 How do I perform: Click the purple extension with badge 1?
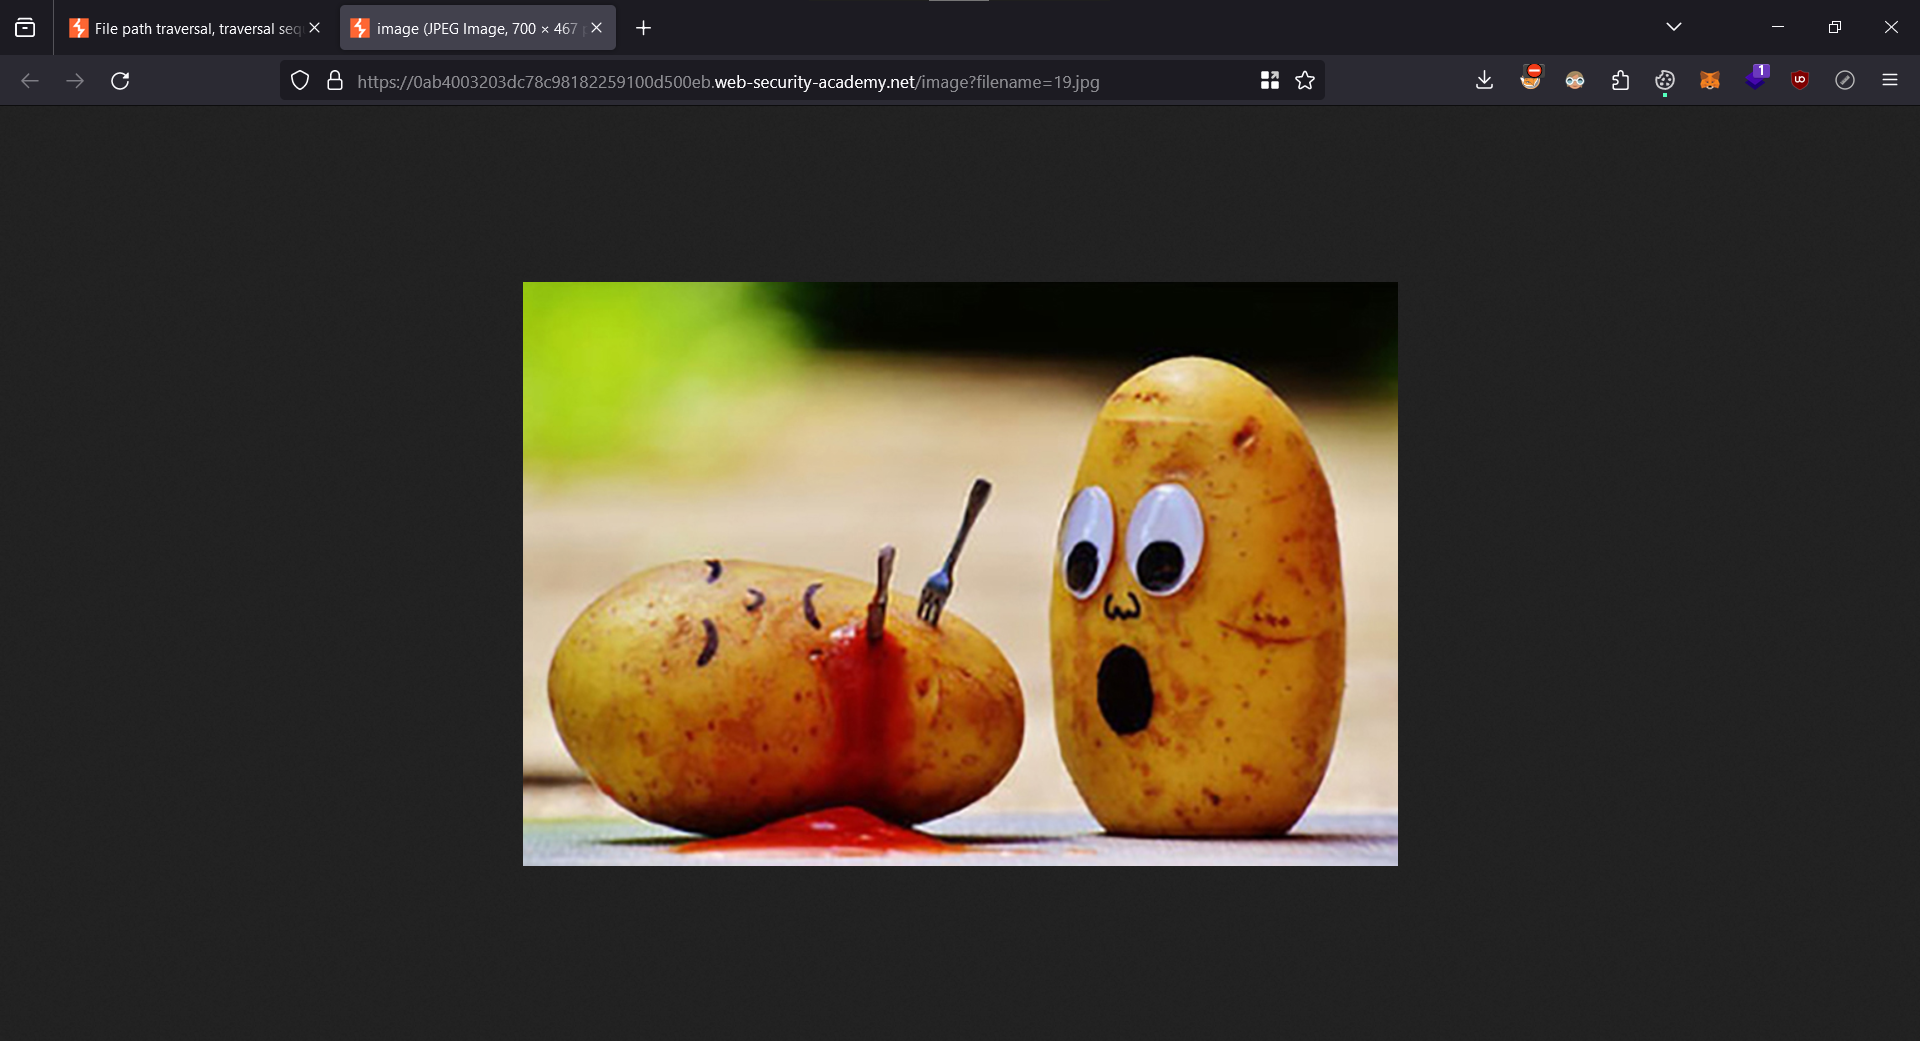(x=1755, y=79)
